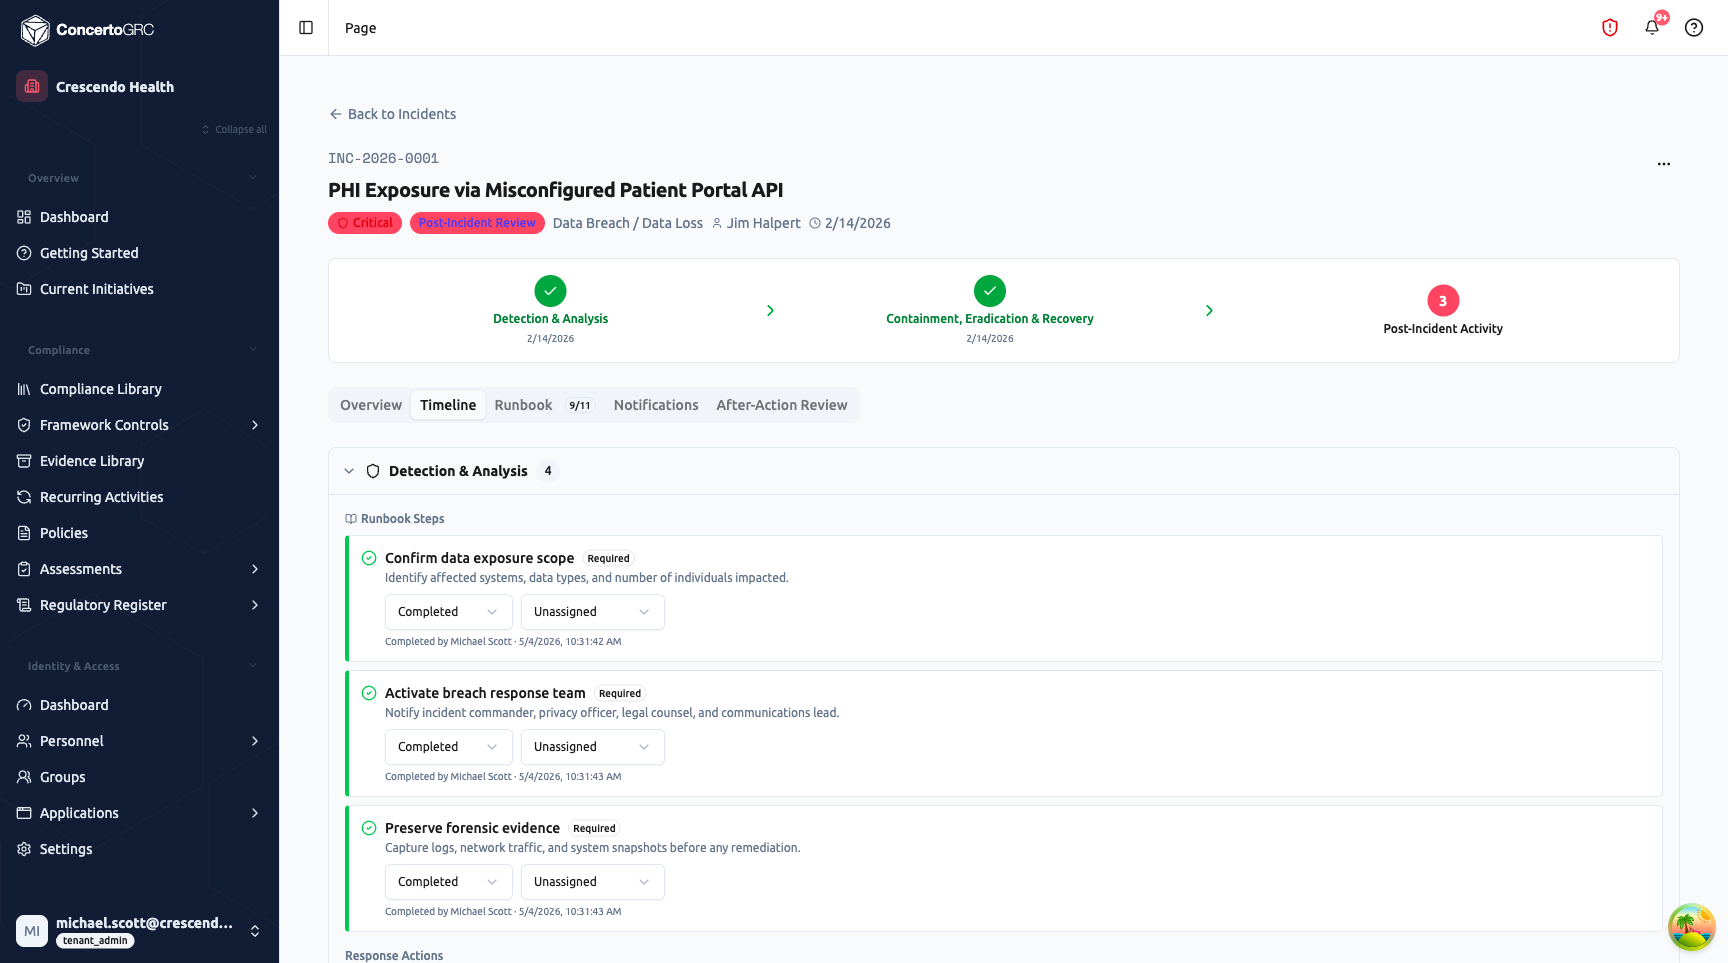Go back to Incidents
The width and height of the screenshot is (1728, 963).
[392, 114]
